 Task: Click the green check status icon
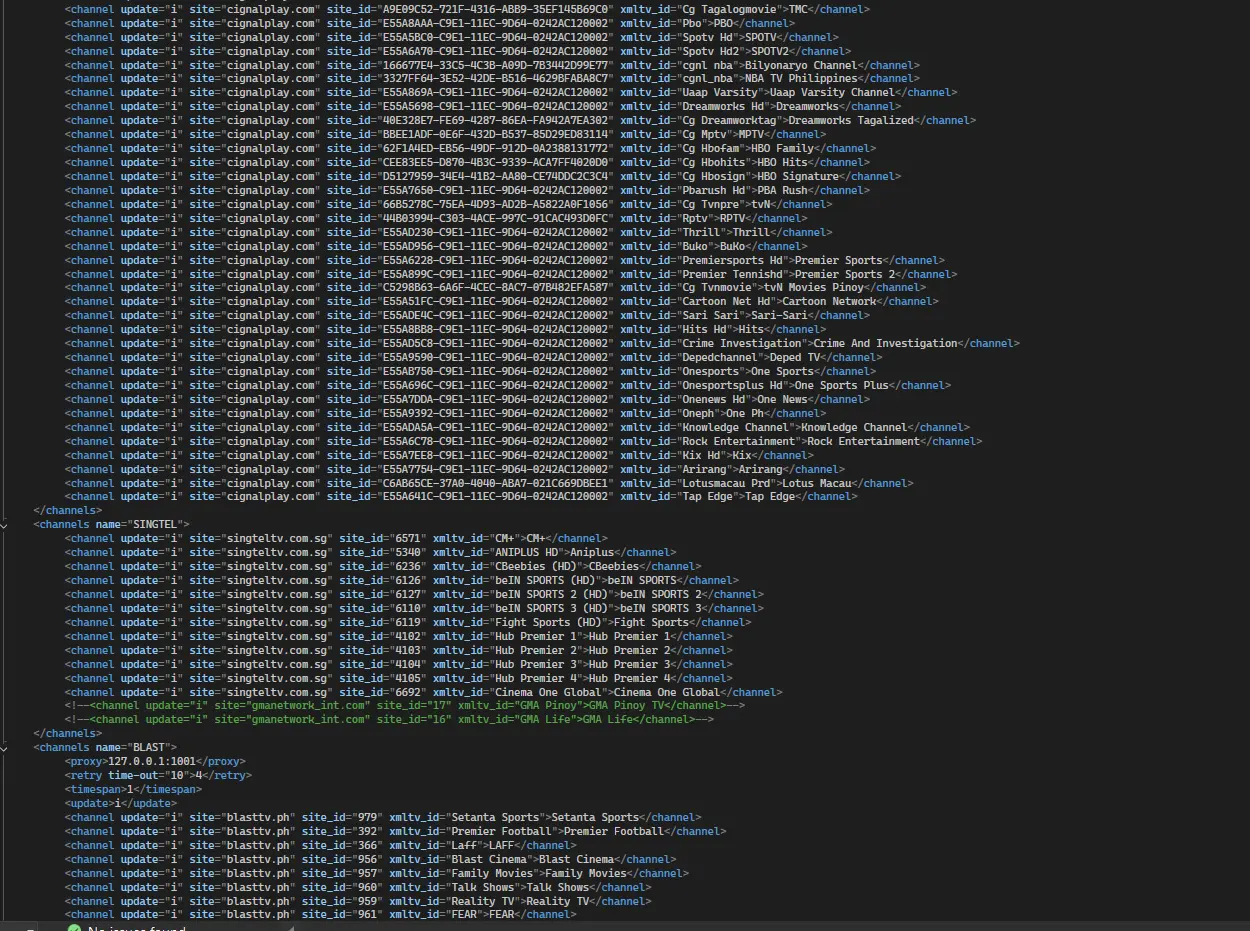point(74,928)
